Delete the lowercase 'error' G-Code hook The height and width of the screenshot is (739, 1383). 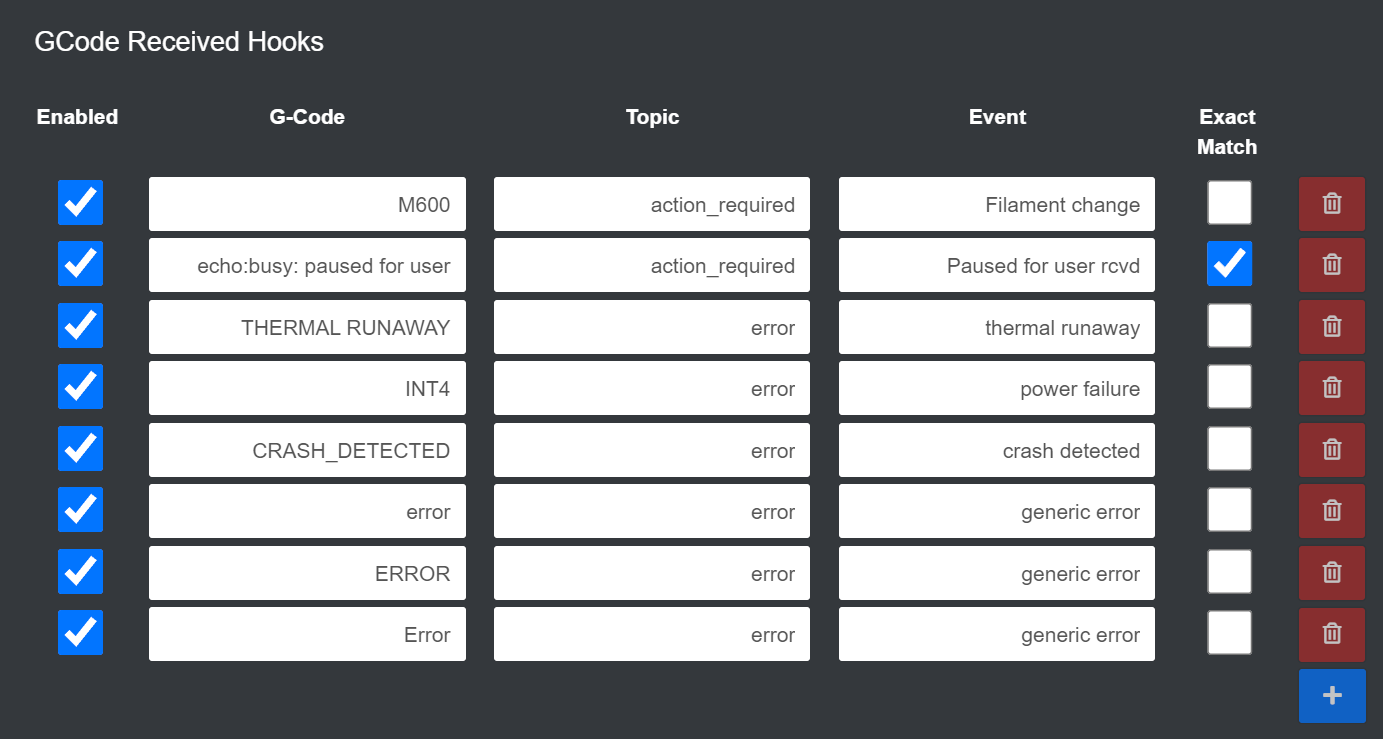point(1331,511)
